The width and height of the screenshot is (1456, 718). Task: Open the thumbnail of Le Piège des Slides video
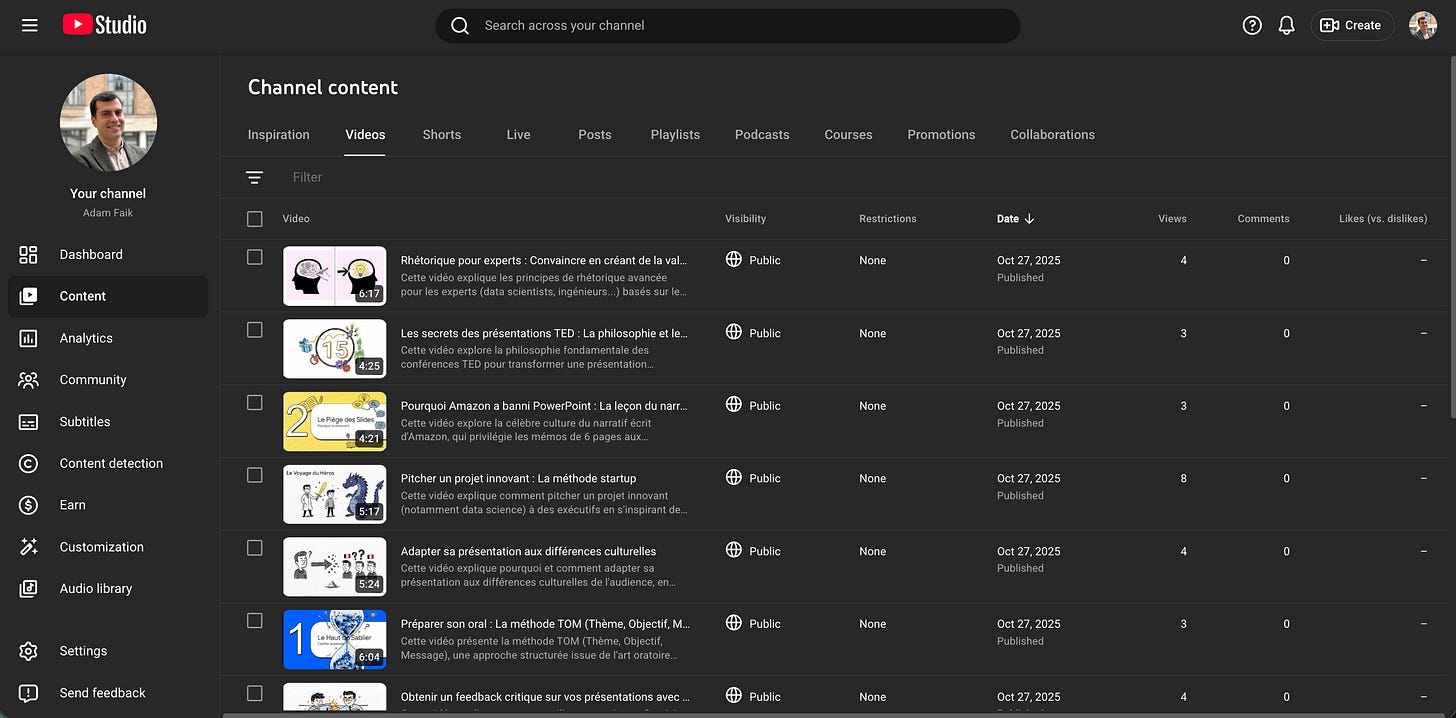click(x=334, y=421)
